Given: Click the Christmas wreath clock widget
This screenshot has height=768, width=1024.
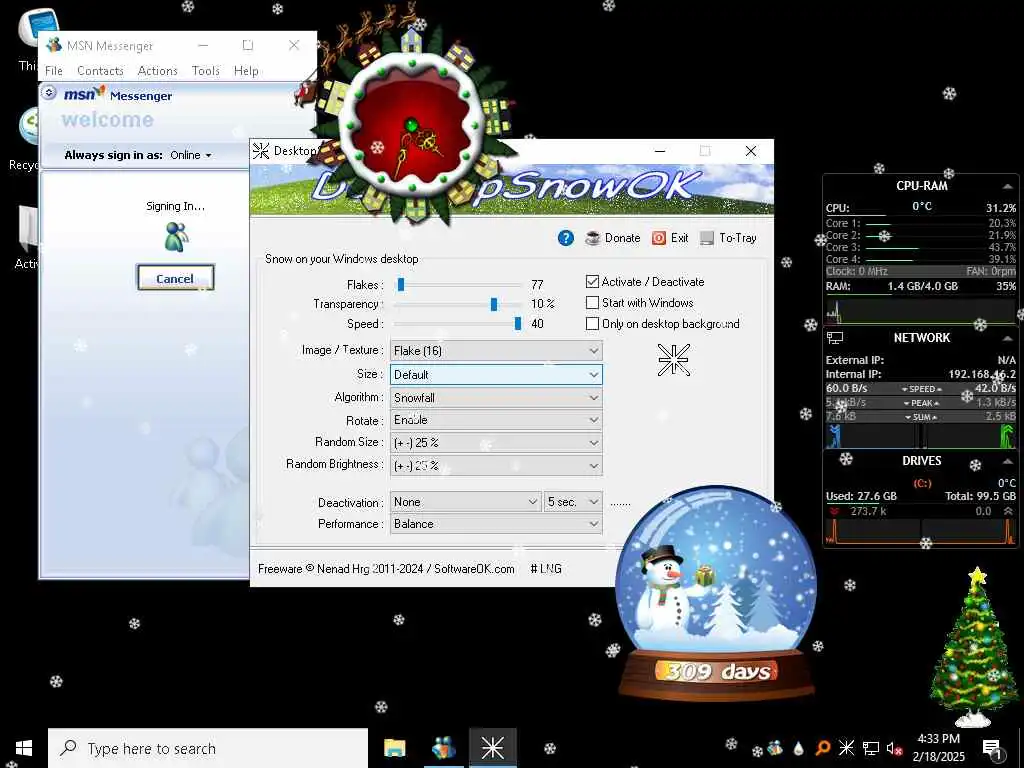Looking at the screenshot, I should click(x=412, y=124).
